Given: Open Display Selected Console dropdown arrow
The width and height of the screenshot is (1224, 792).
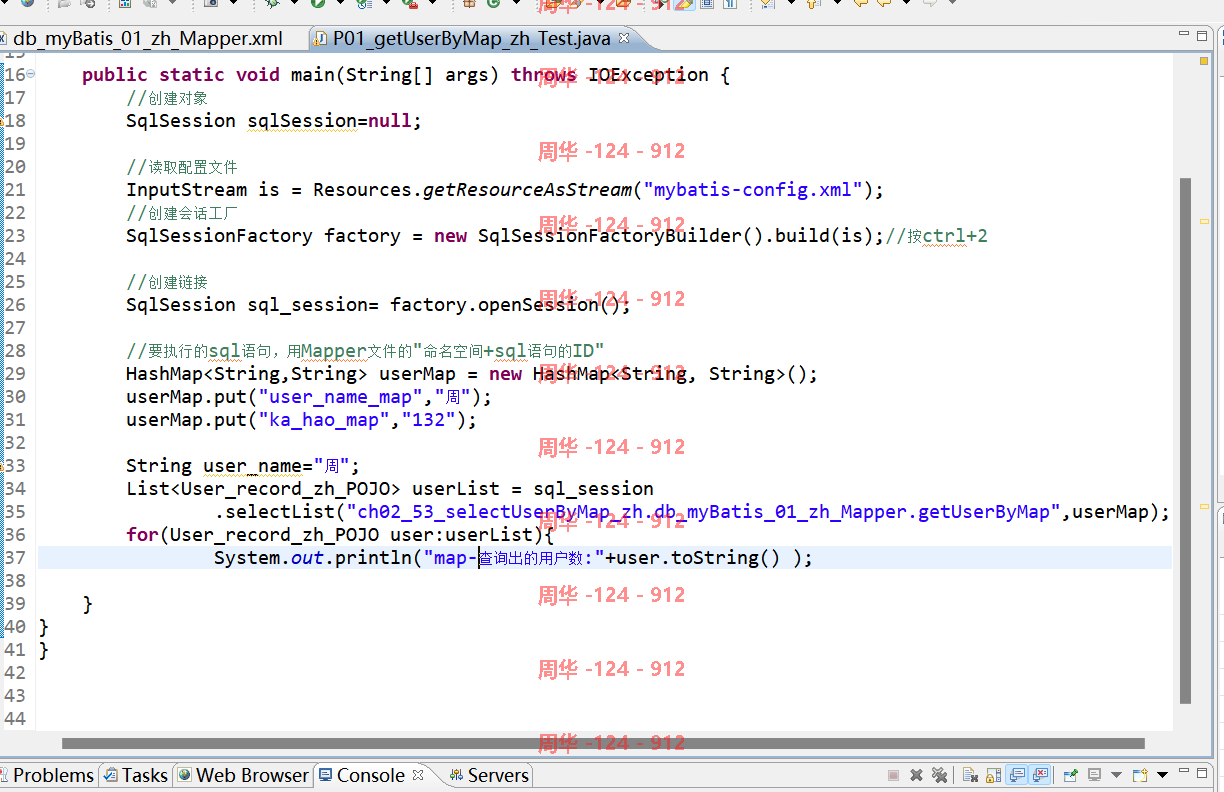Looking at the screenshot, I should click(1116, 775).
